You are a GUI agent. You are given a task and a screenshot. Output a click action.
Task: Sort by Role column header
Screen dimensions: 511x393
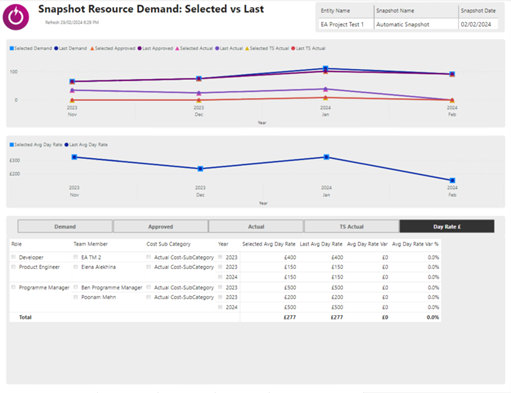(x=16, y=244)
